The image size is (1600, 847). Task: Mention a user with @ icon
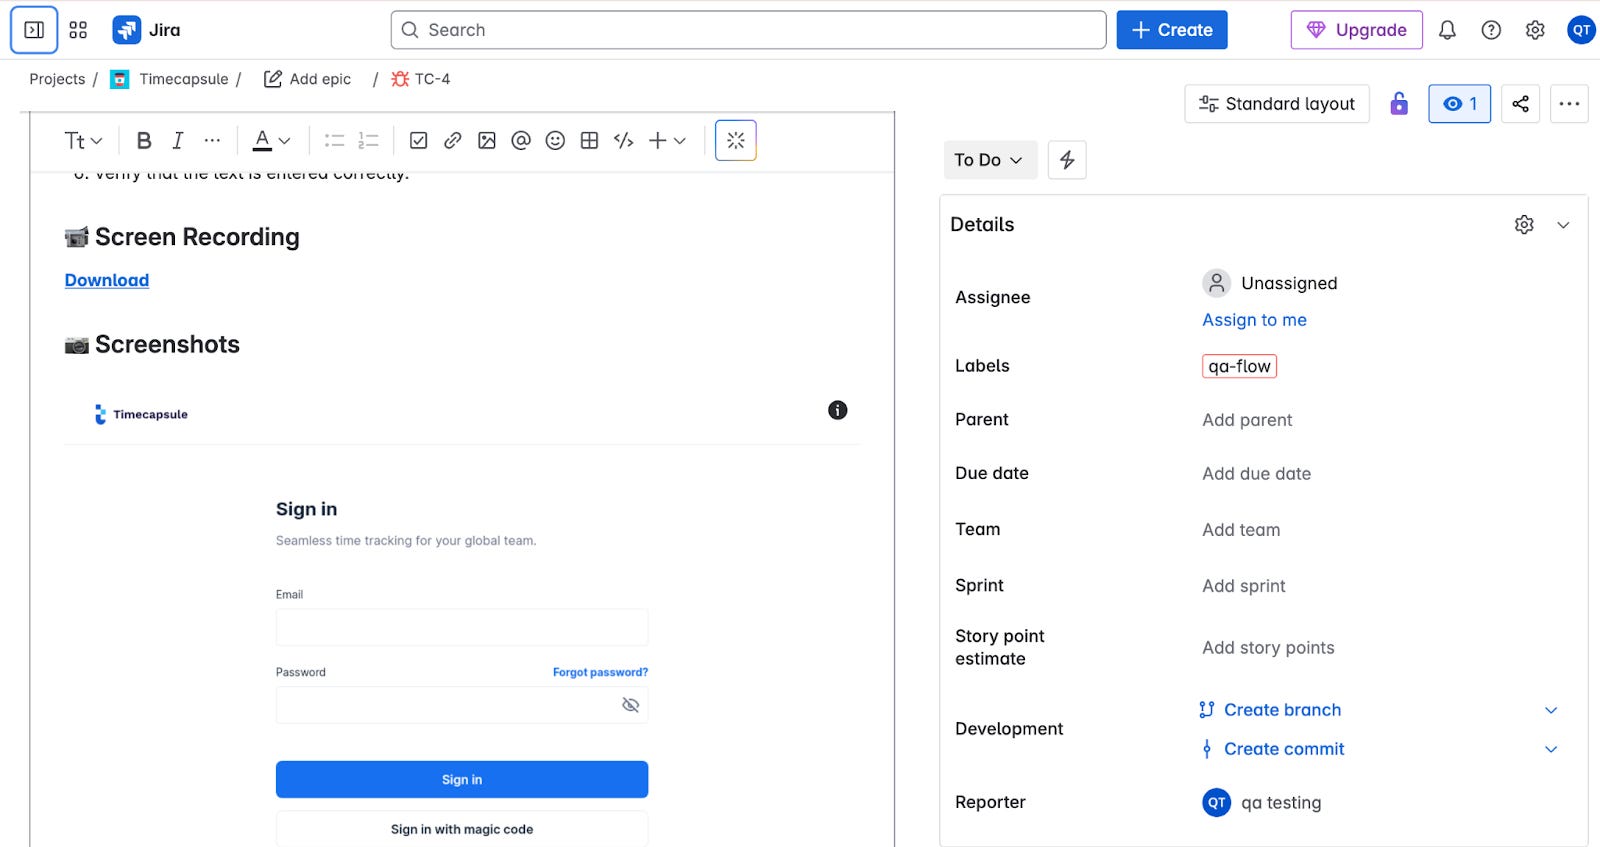521,141
